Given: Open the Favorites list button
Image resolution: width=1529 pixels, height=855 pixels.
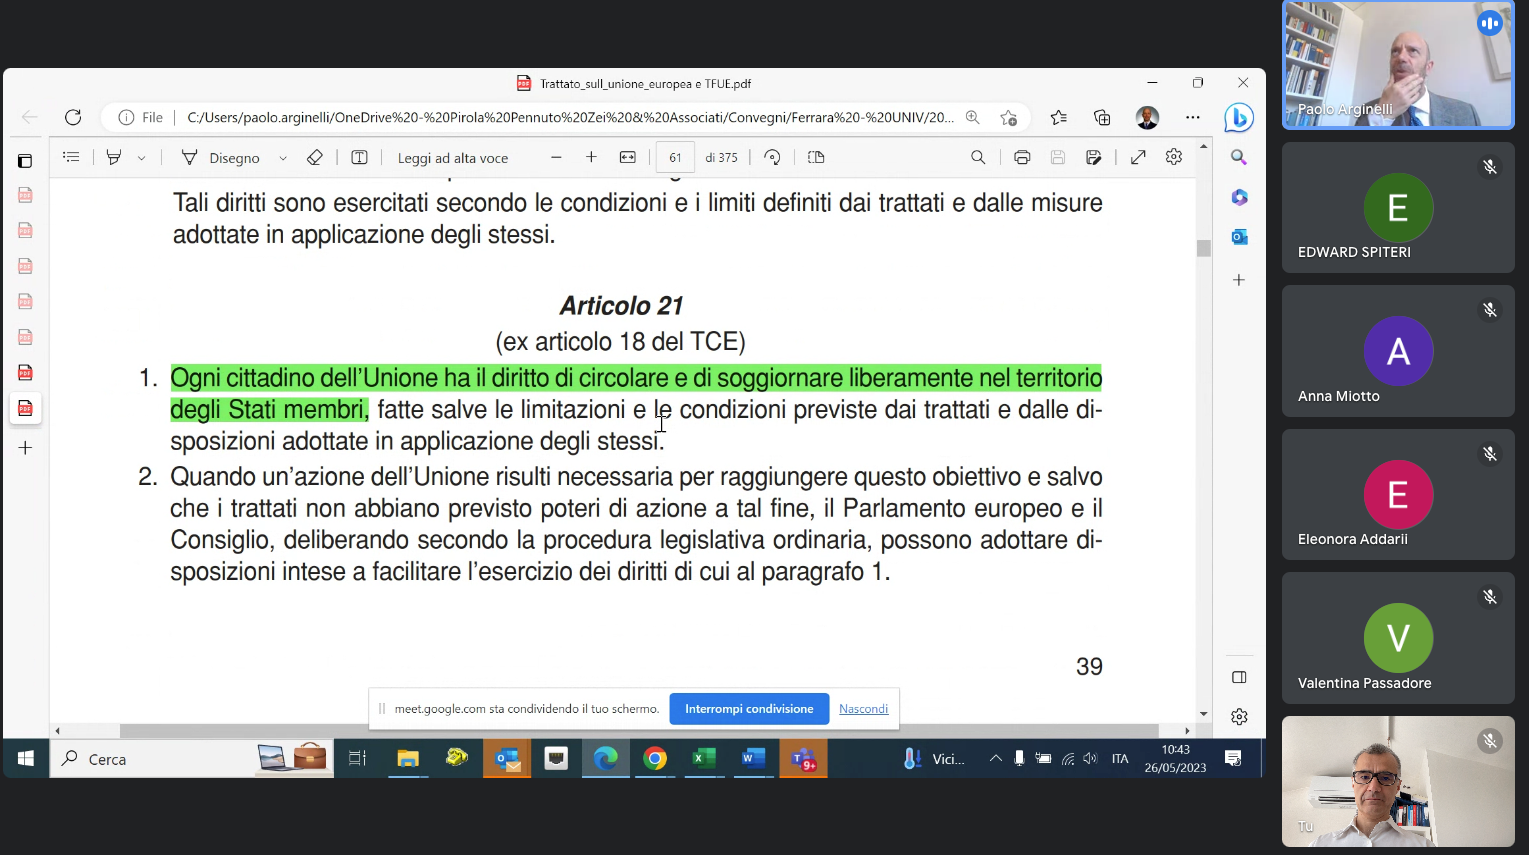Looking at the screenshot, I should pyautogui.click(x=1059, y=117).
